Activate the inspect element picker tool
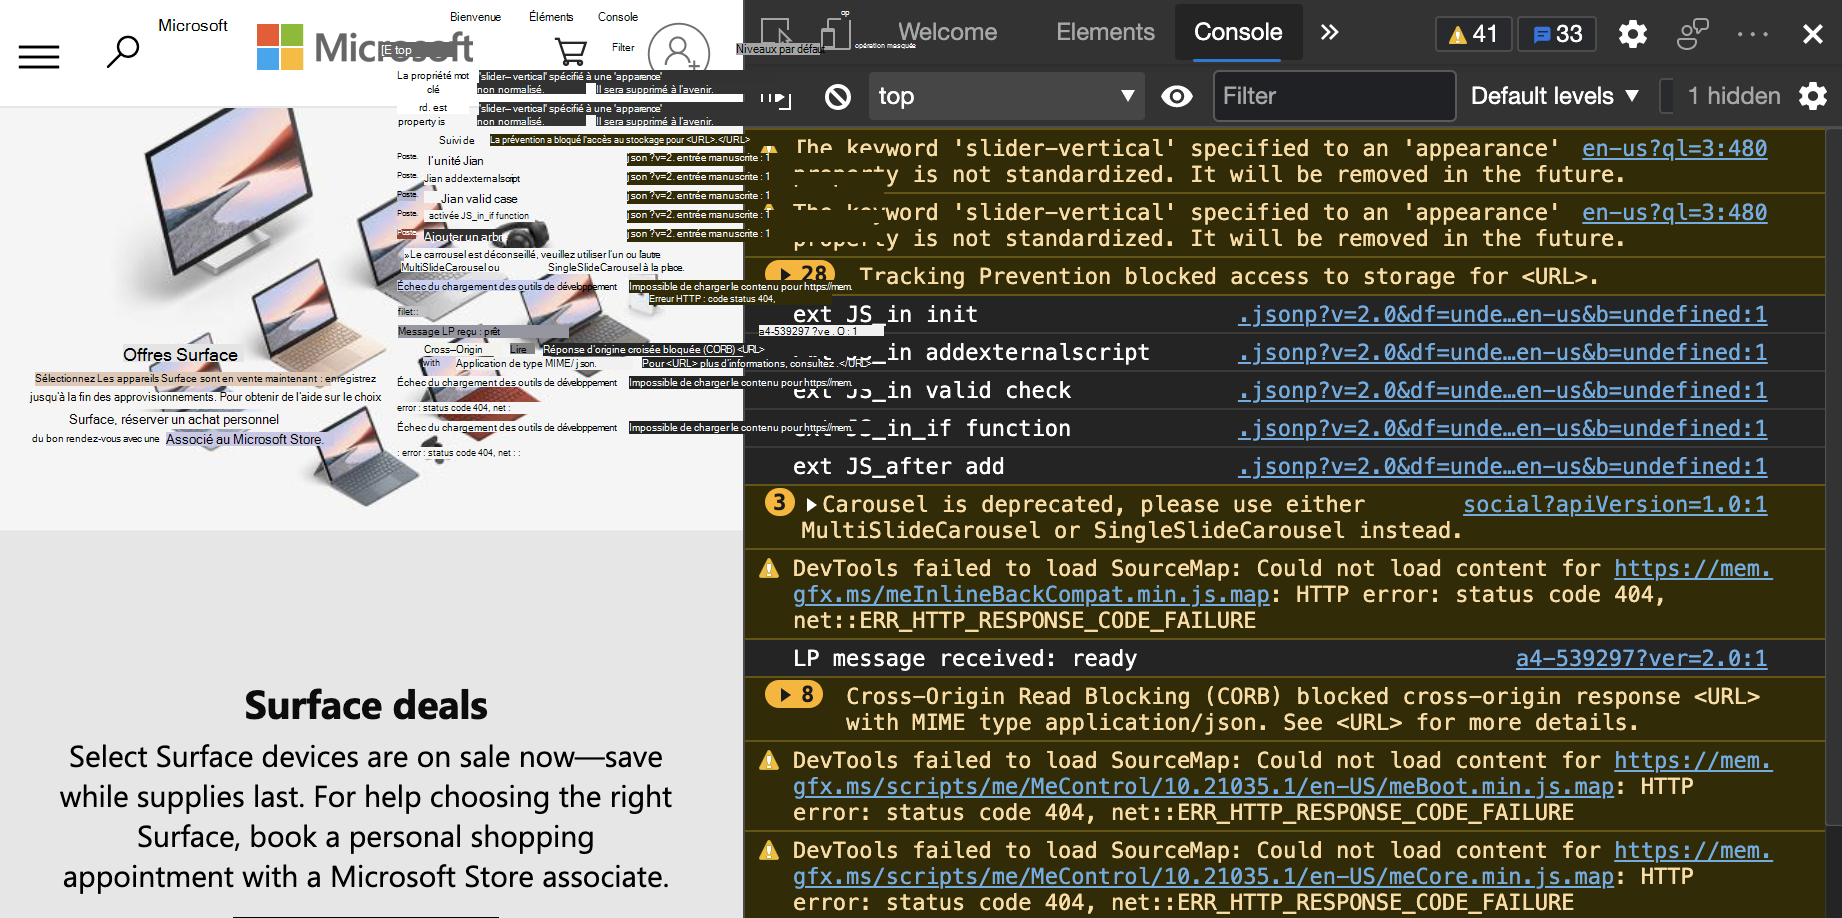 coord(777,33)
